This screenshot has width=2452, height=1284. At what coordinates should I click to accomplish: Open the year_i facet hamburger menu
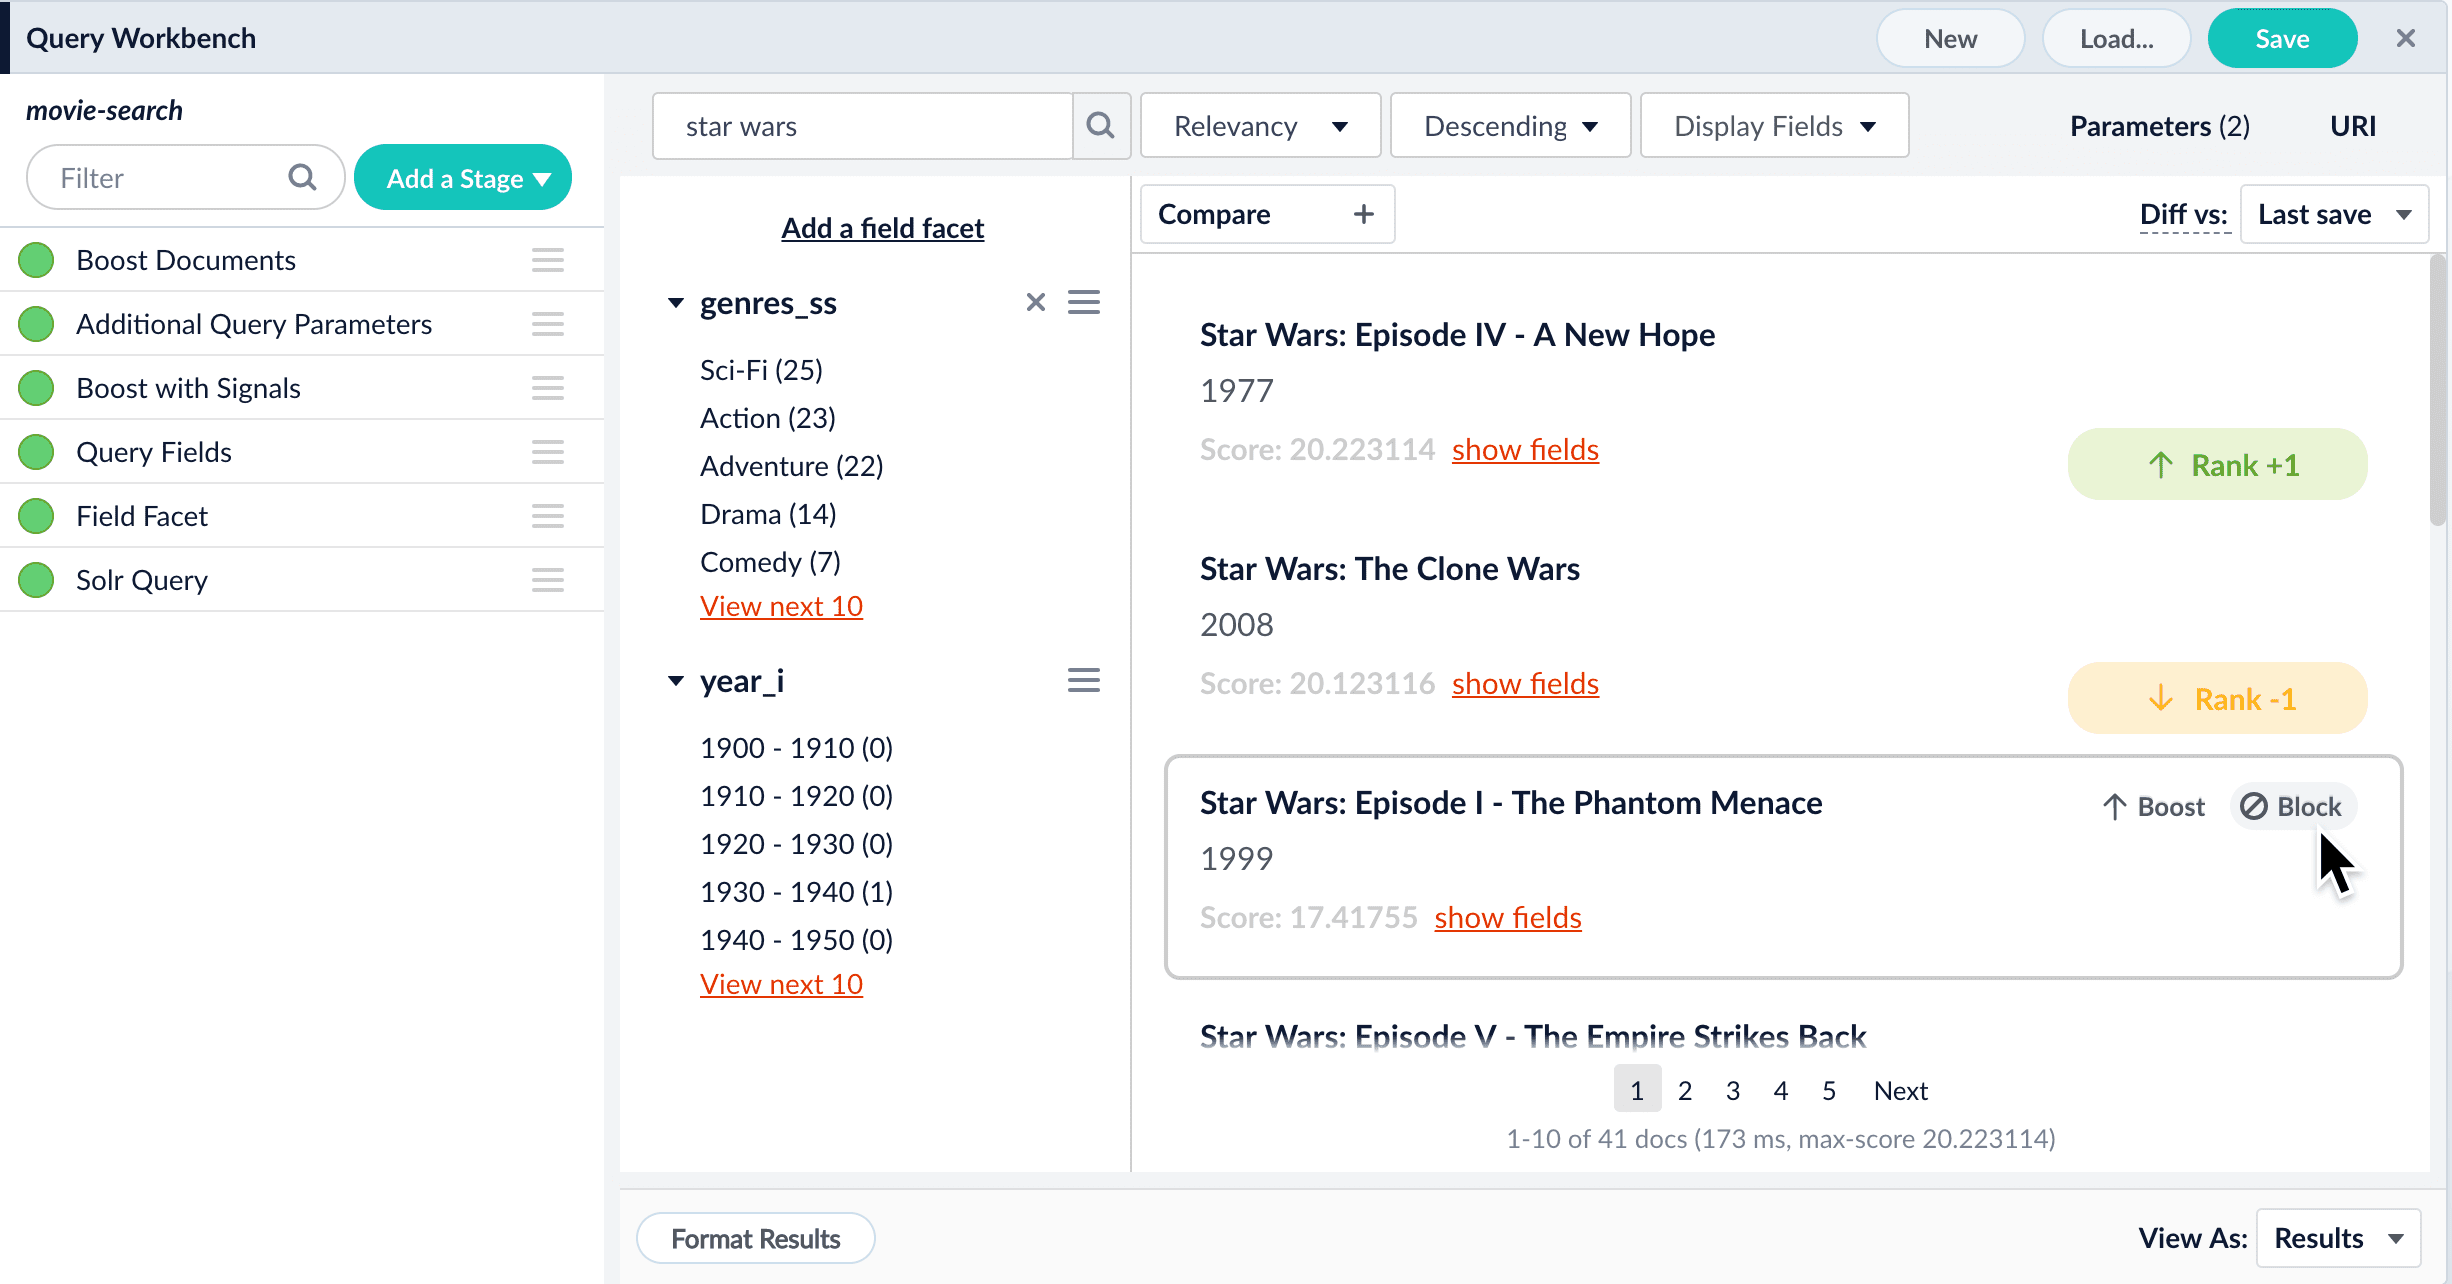(x=1083, y=681)
